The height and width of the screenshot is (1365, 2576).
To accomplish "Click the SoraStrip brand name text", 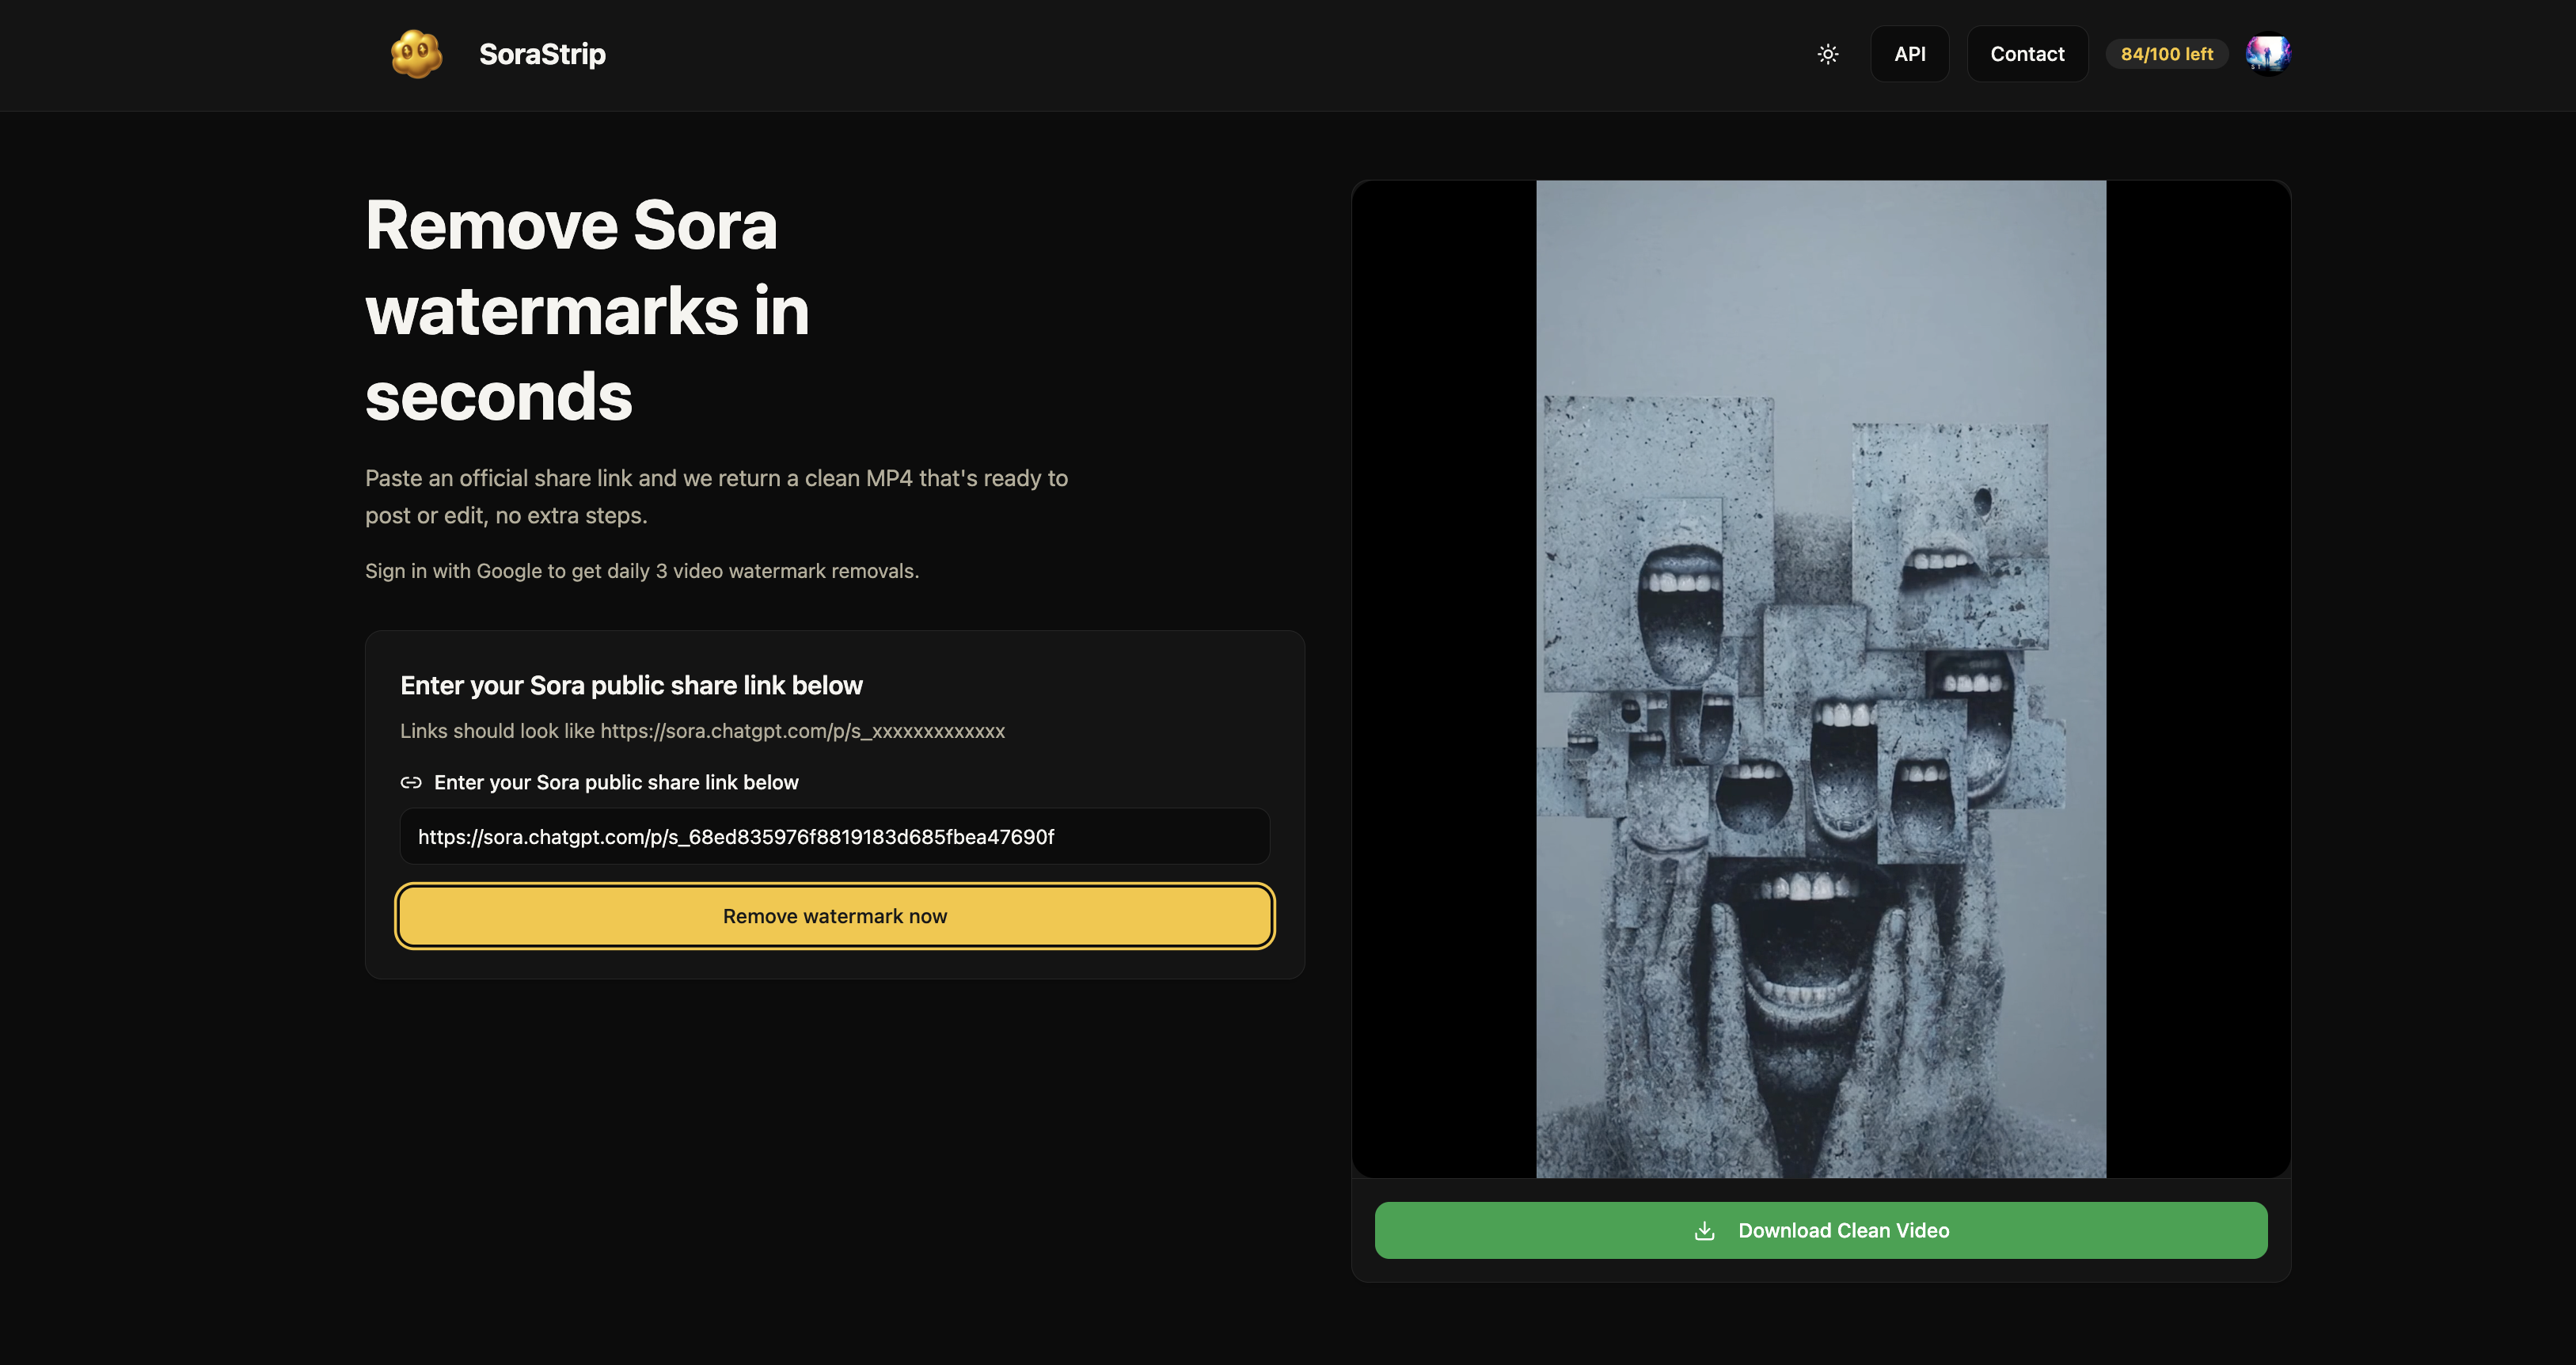I will [542, 54].
